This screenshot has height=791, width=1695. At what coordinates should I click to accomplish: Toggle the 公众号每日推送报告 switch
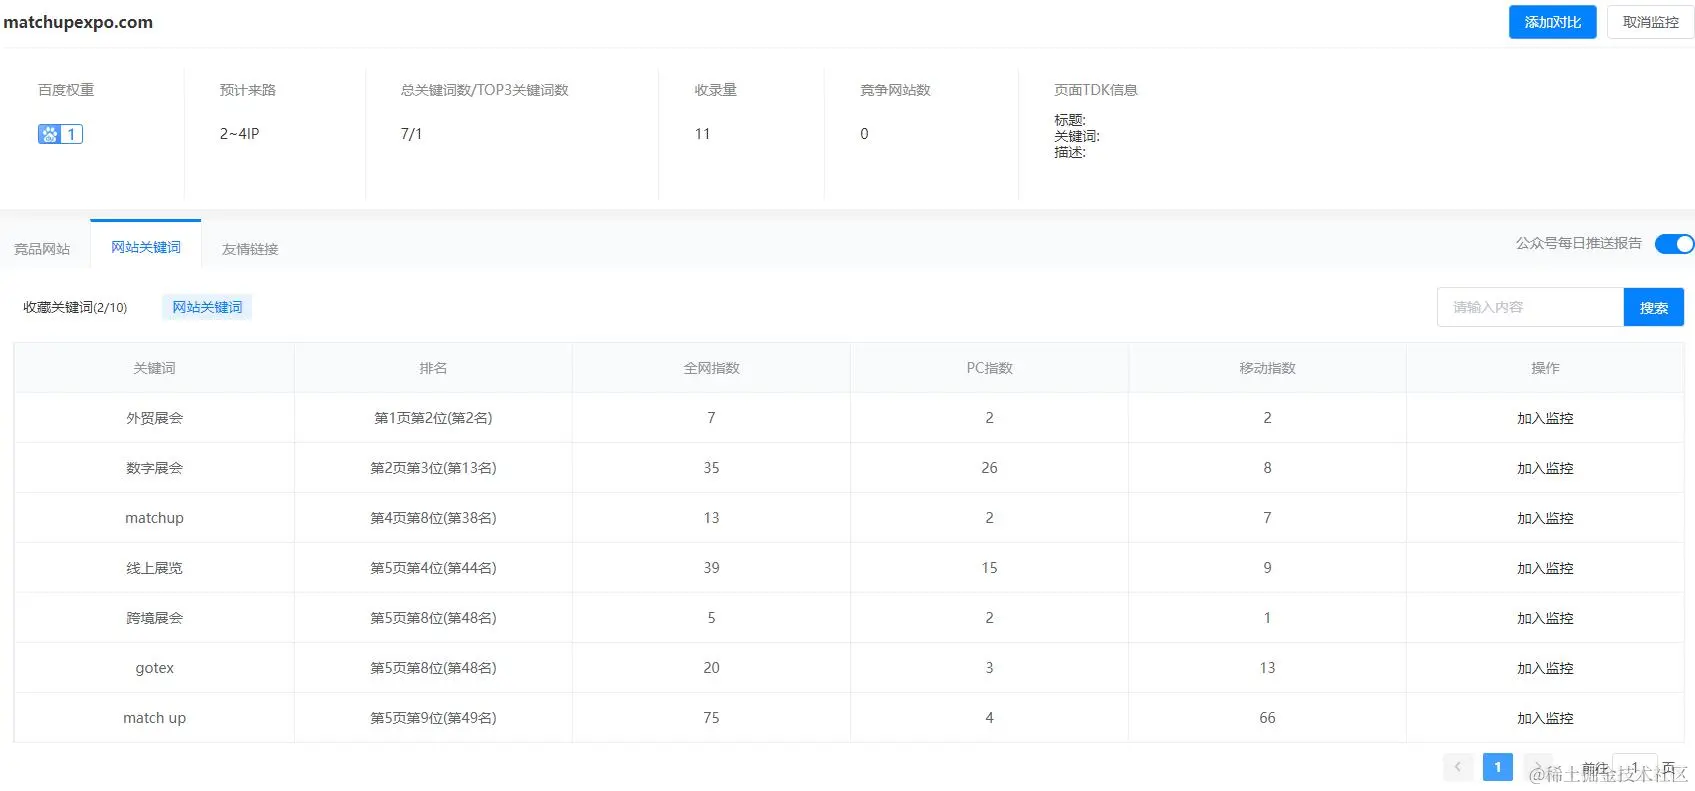click(1674, 244)
